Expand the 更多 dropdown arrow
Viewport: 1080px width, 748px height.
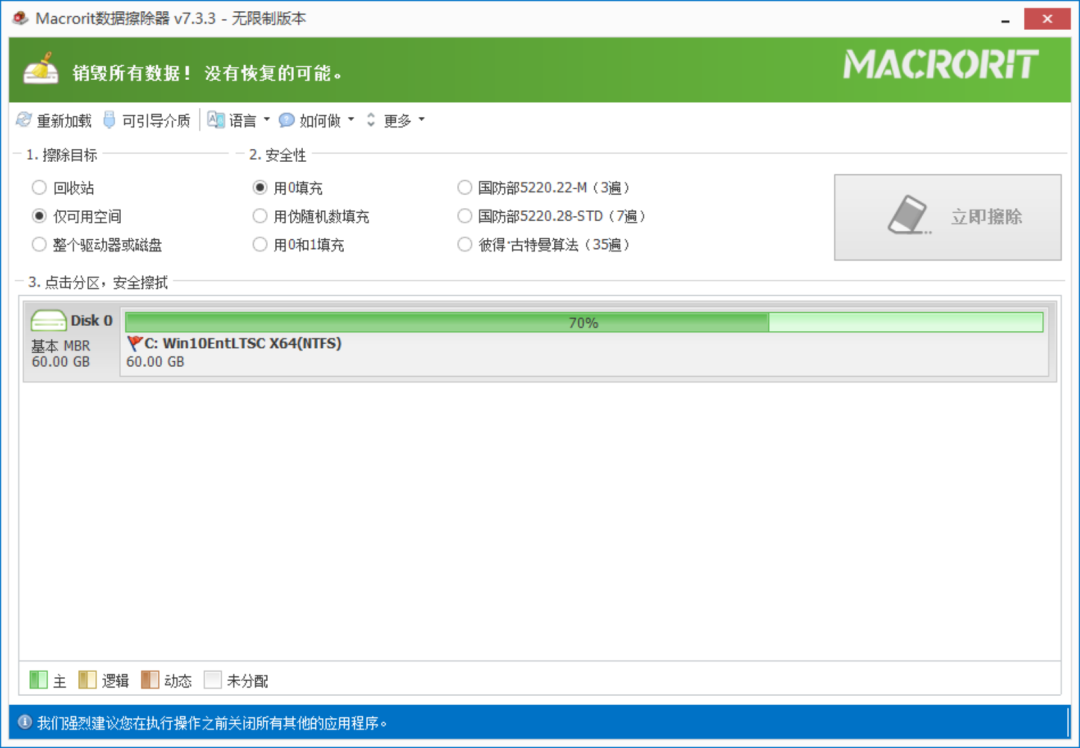(x=422, y=120)
